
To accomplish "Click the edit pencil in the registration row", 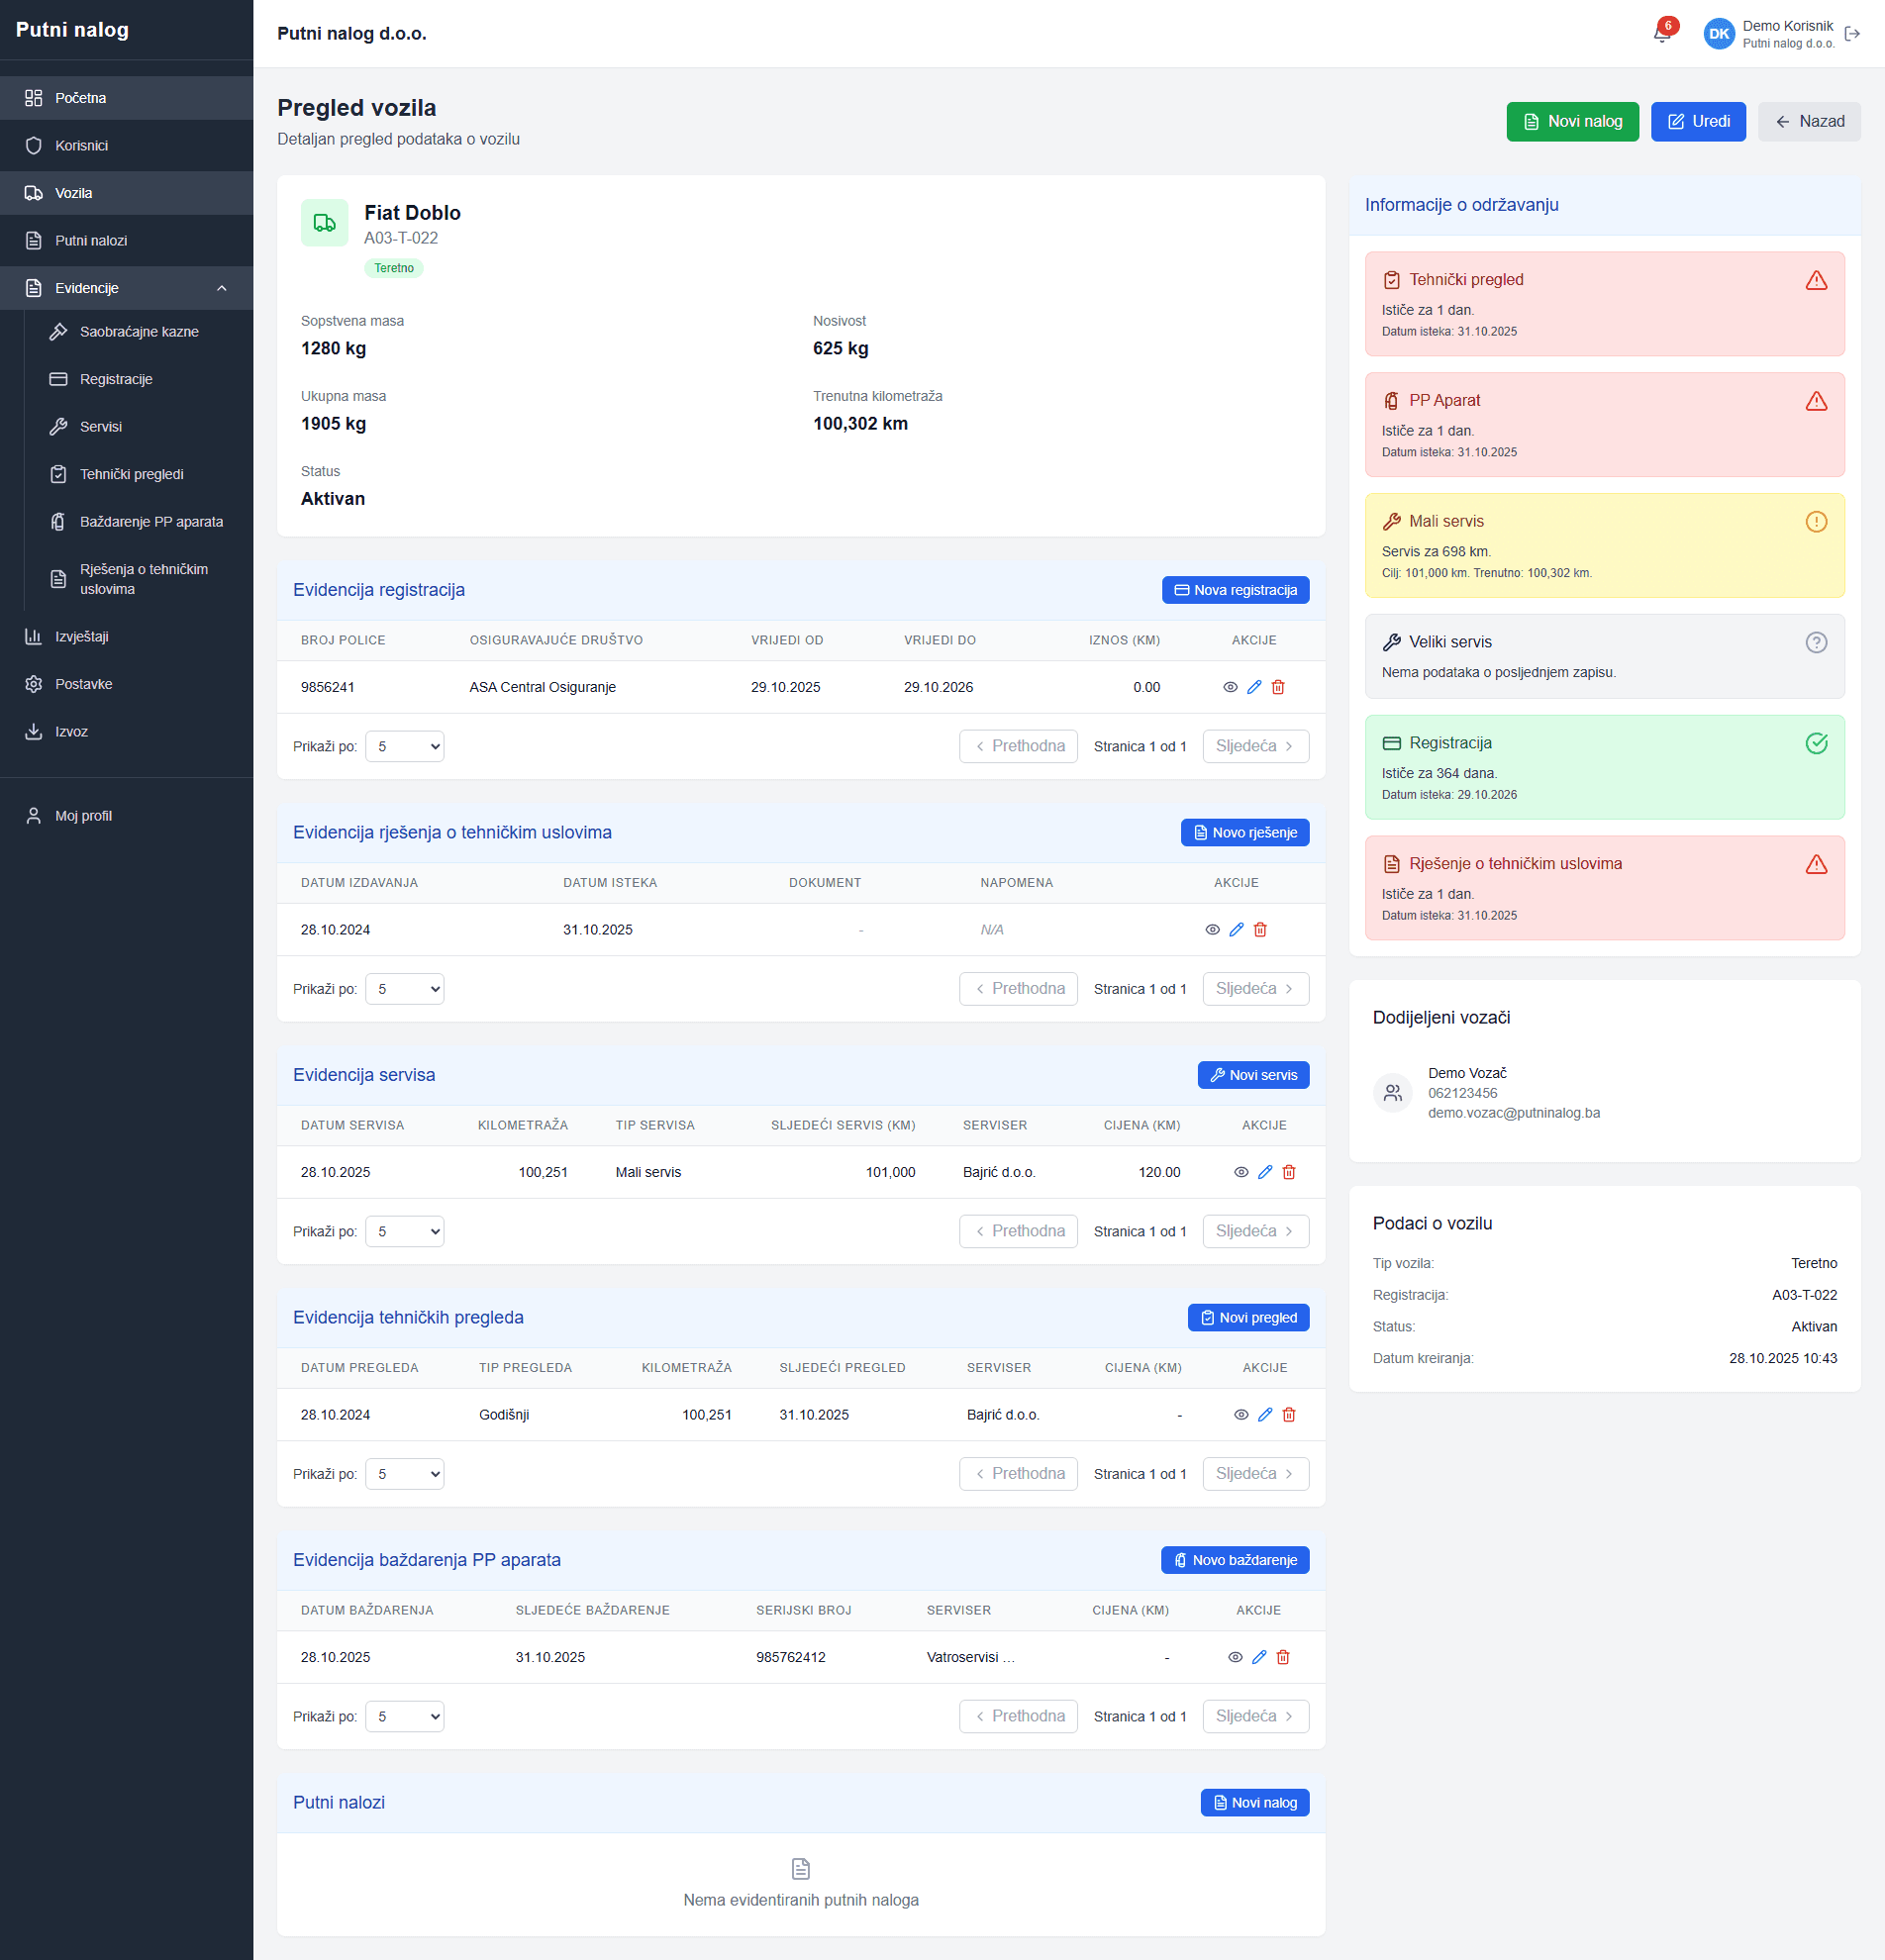I will 1254,687.
